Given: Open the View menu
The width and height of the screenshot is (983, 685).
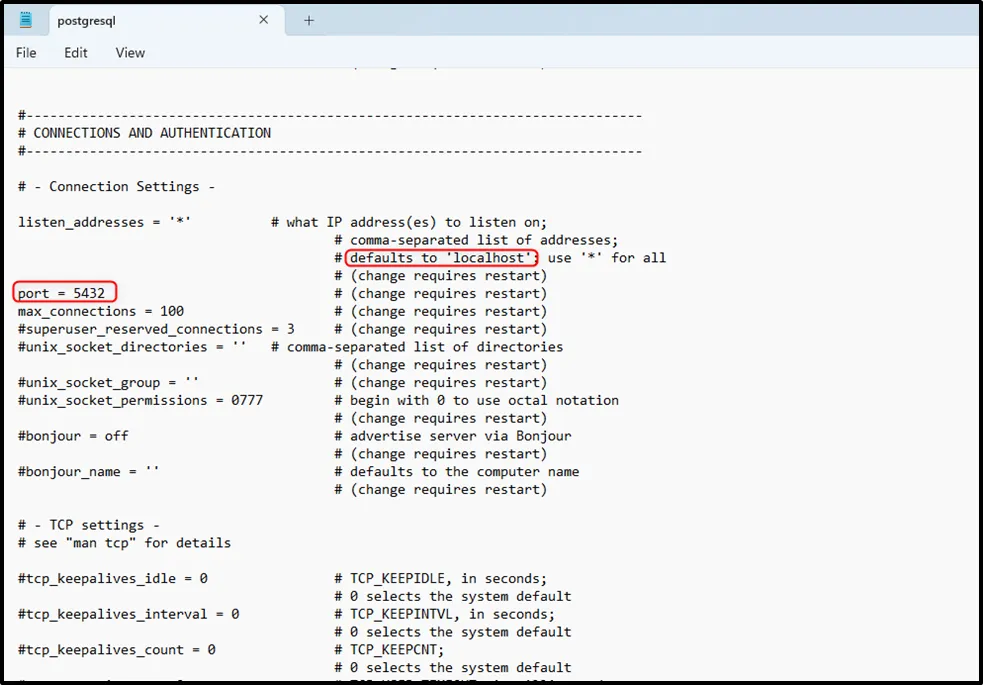Looking at the screenshot, I should coord(130,53).
